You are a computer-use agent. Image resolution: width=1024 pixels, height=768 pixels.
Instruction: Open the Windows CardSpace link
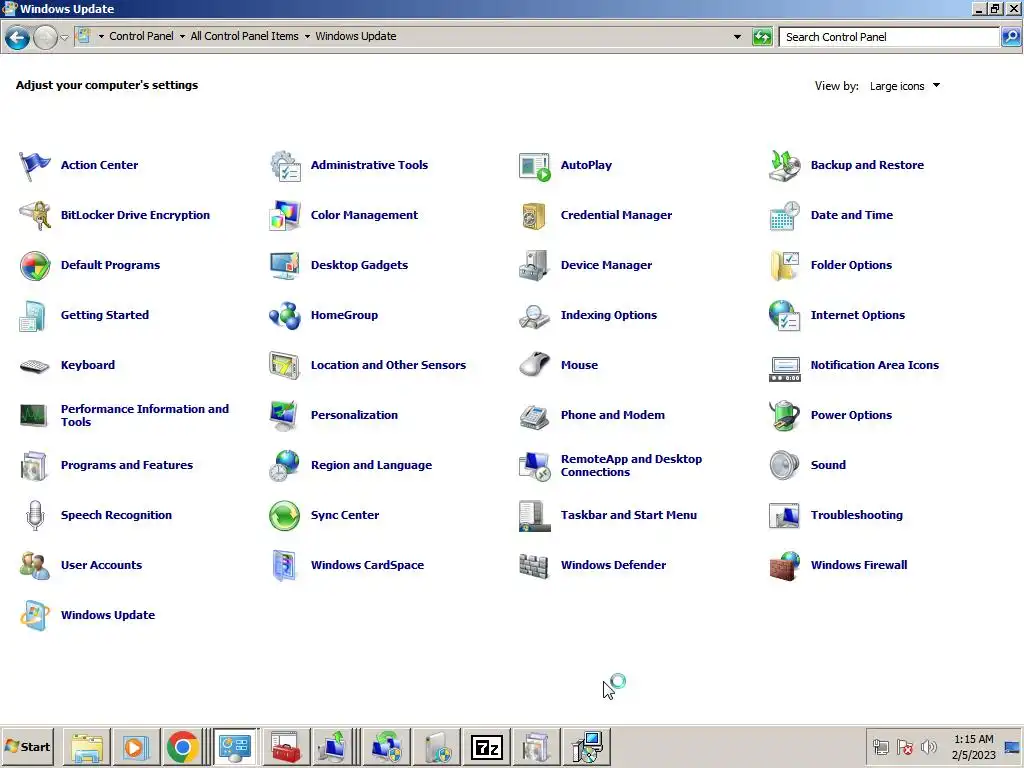pos(367,566)
